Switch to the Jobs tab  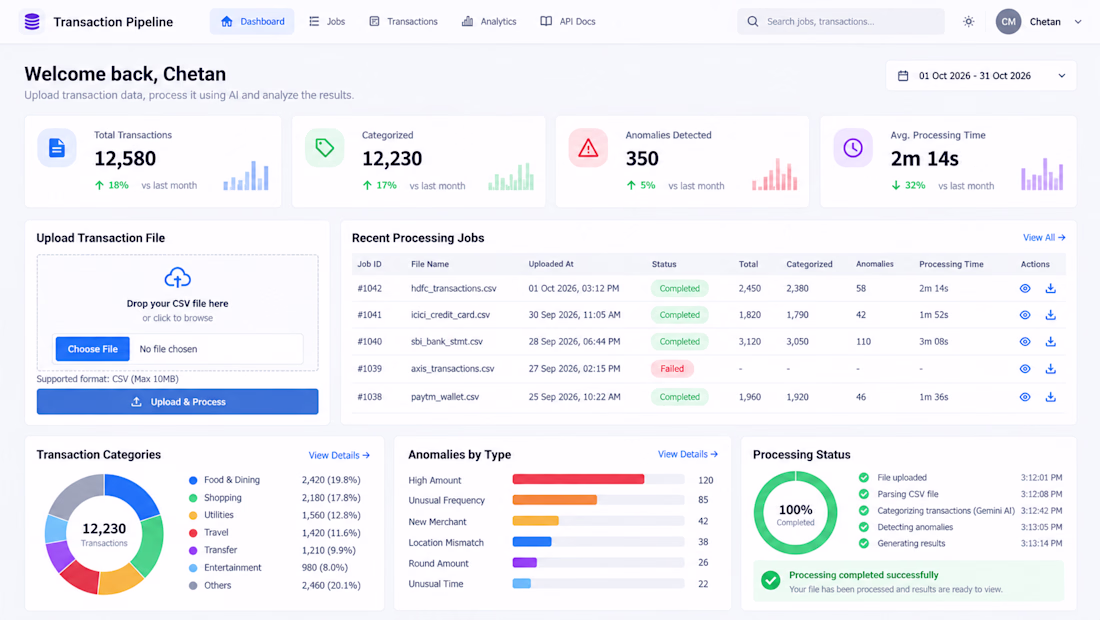328,22
